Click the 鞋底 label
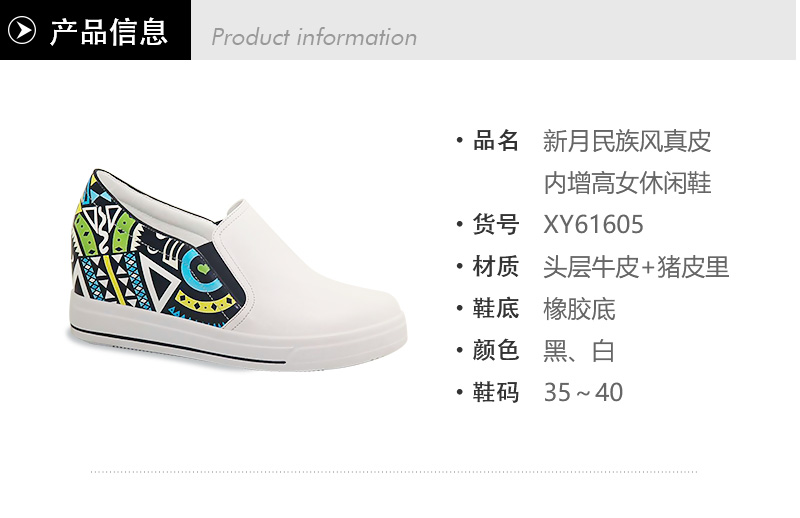800x518 pixels. pos(495,308)
